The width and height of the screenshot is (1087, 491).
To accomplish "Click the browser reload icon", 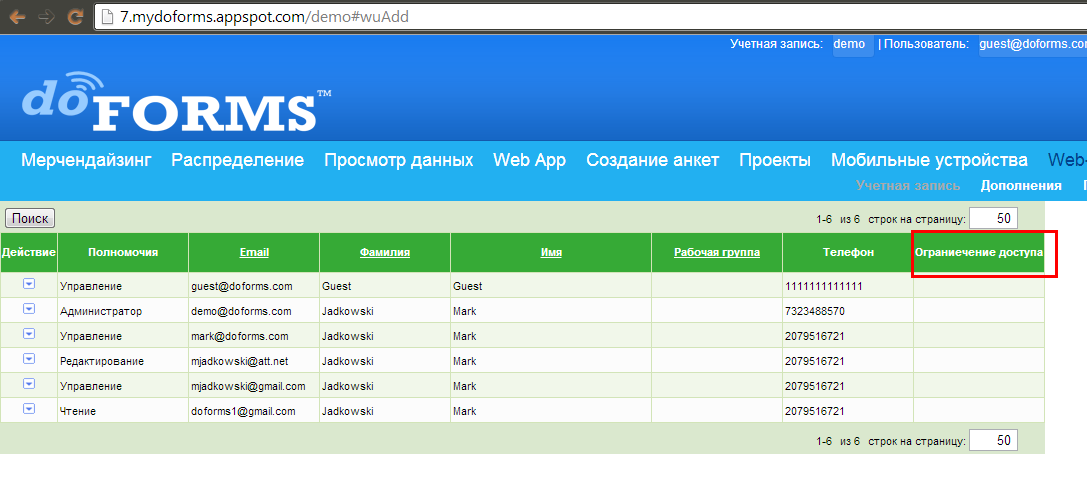I will (75, 17).
